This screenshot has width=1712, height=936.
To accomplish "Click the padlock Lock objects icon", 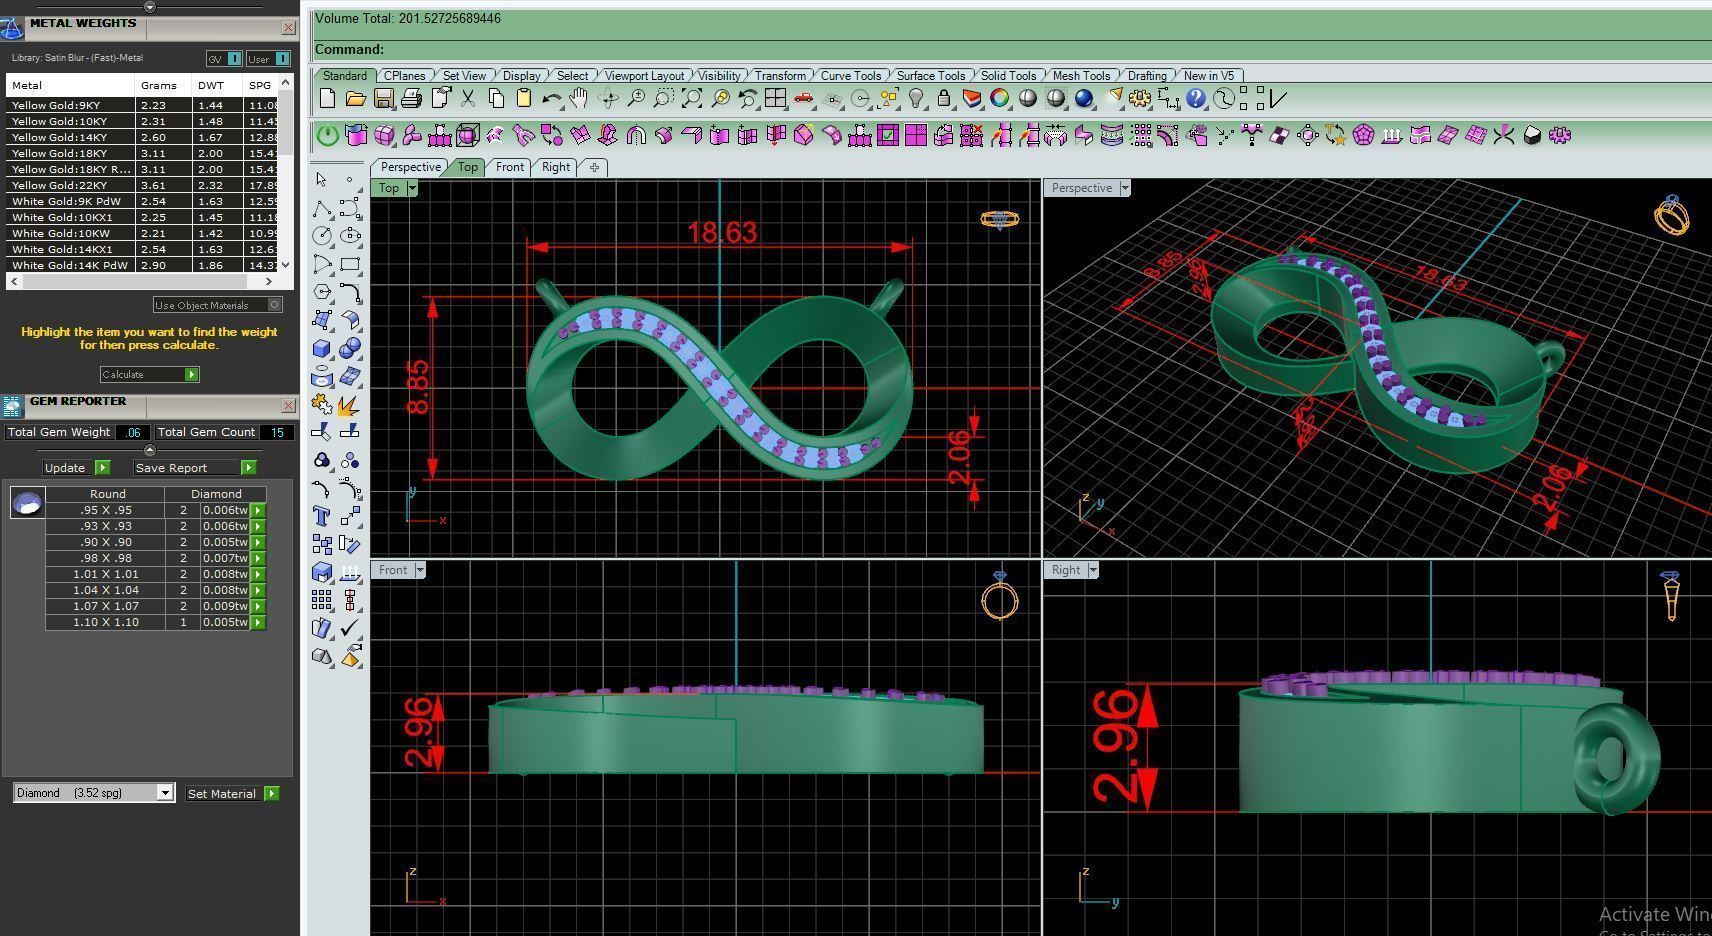I will click(x=944, y=99).
